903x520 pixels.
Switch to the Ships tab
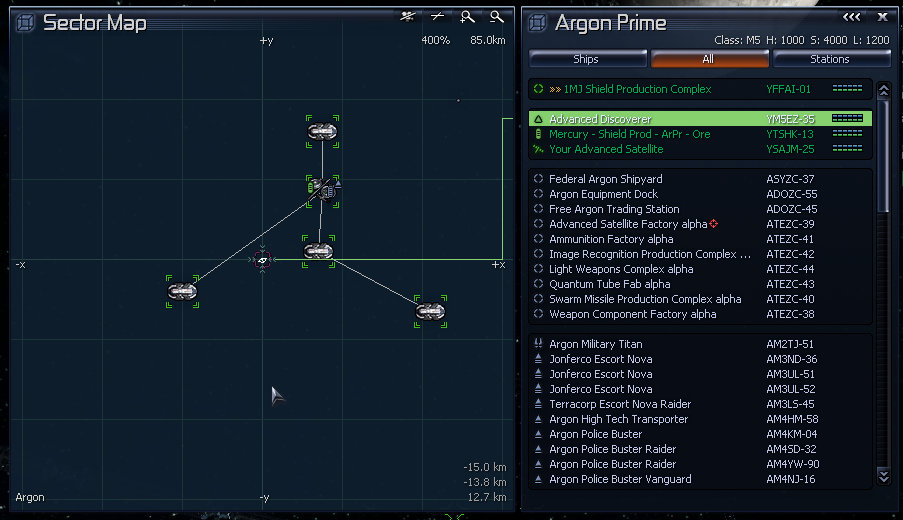587,59
